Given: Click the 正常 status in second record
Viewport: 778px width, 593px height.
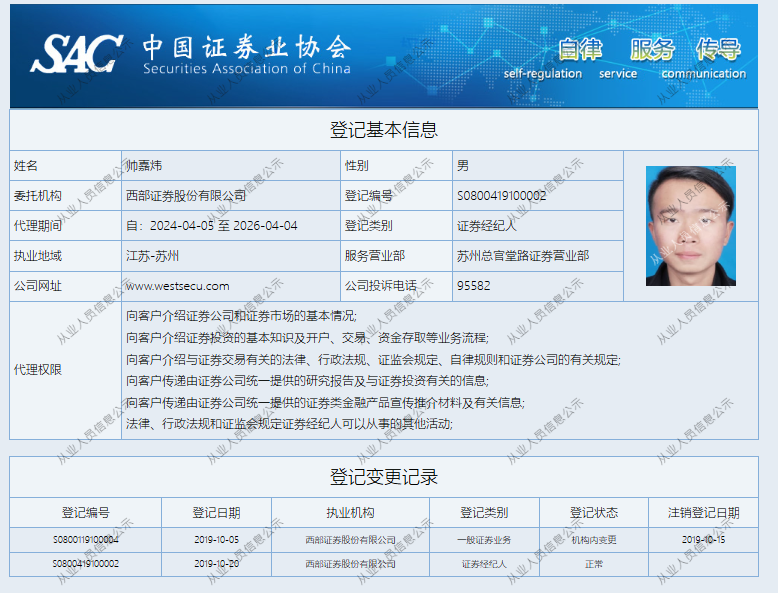Looking at the screenshot, I should coord(594,564).
